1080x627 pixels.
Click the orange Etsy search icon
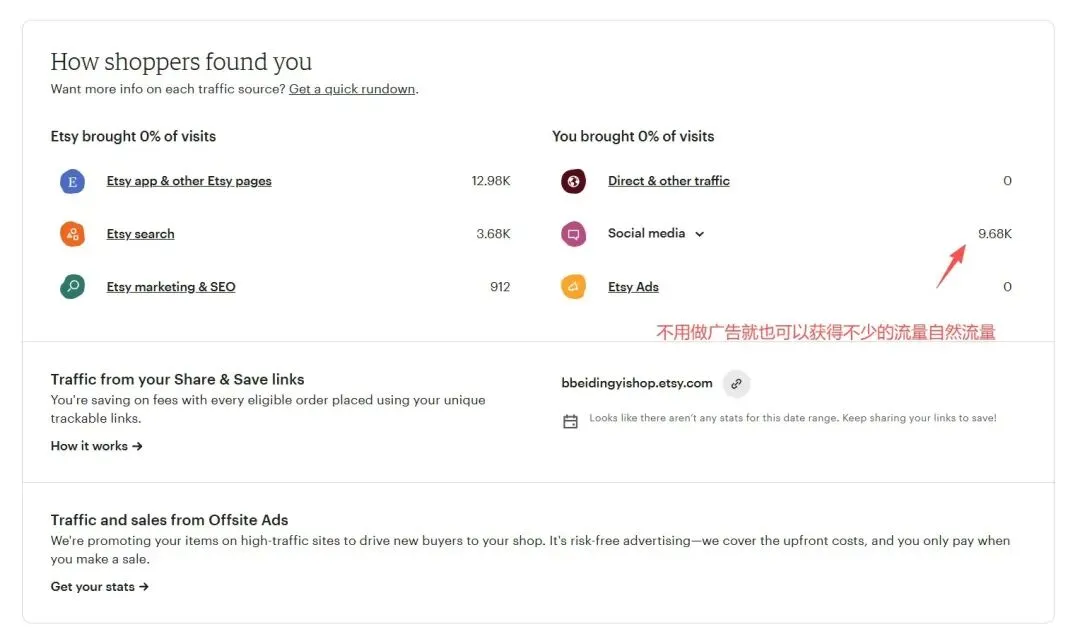click(x=72, y=235)
